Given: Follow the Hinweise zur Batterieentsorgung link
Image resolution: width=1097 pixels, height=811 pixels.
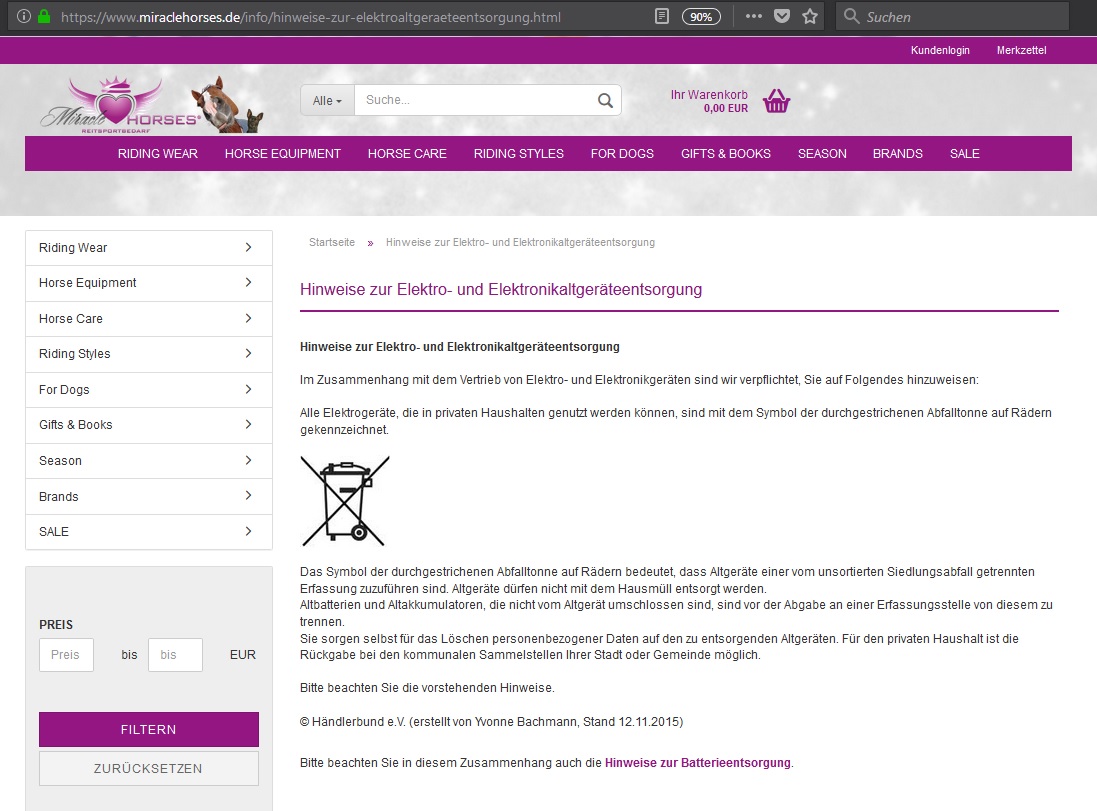Looking at the screenshot, I should tap(697, 763).
